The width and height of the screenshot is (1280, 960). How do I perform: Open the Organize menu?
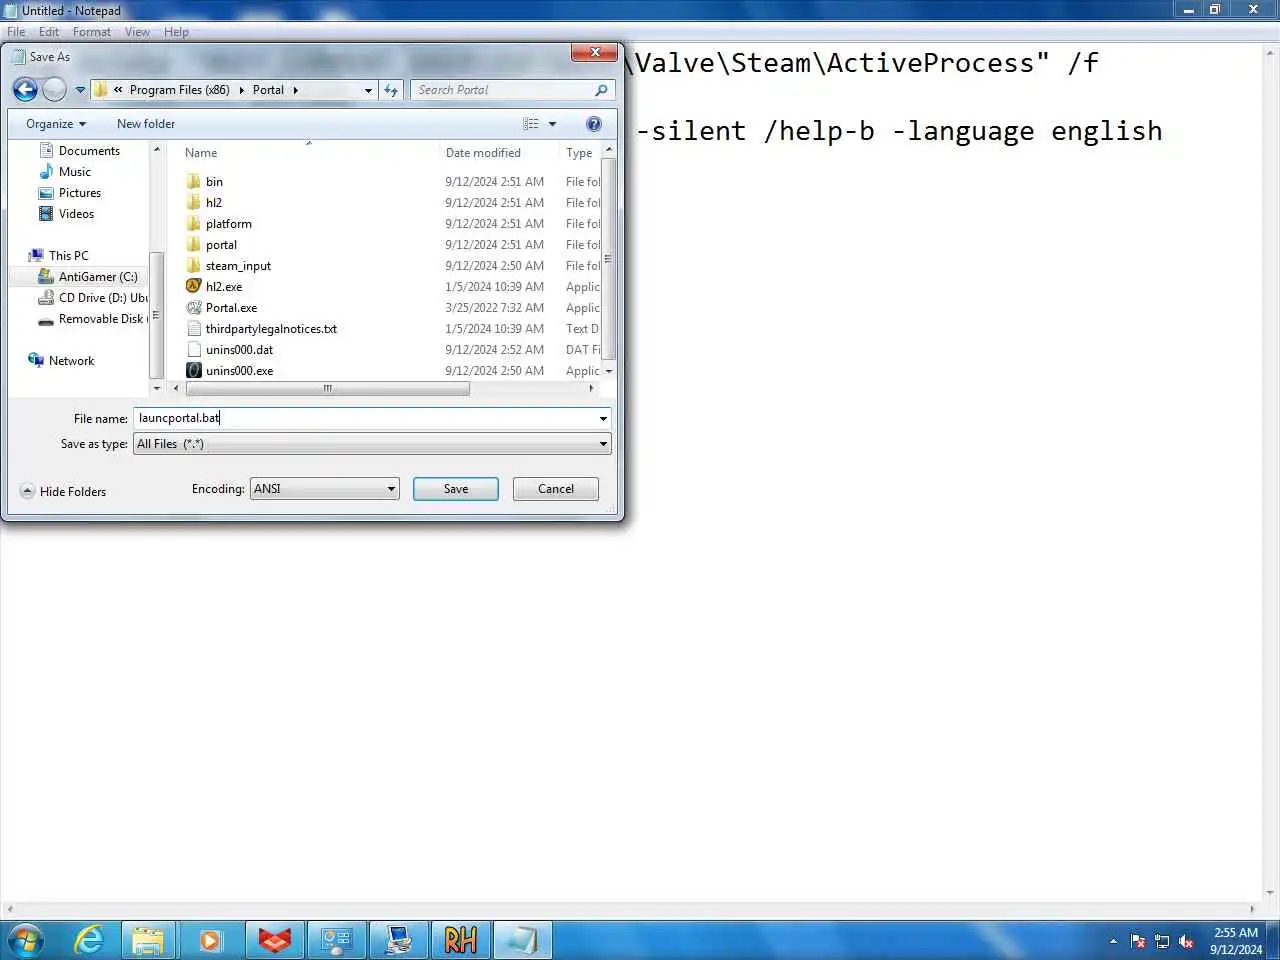pyautogui.click(x=56, y=124)
